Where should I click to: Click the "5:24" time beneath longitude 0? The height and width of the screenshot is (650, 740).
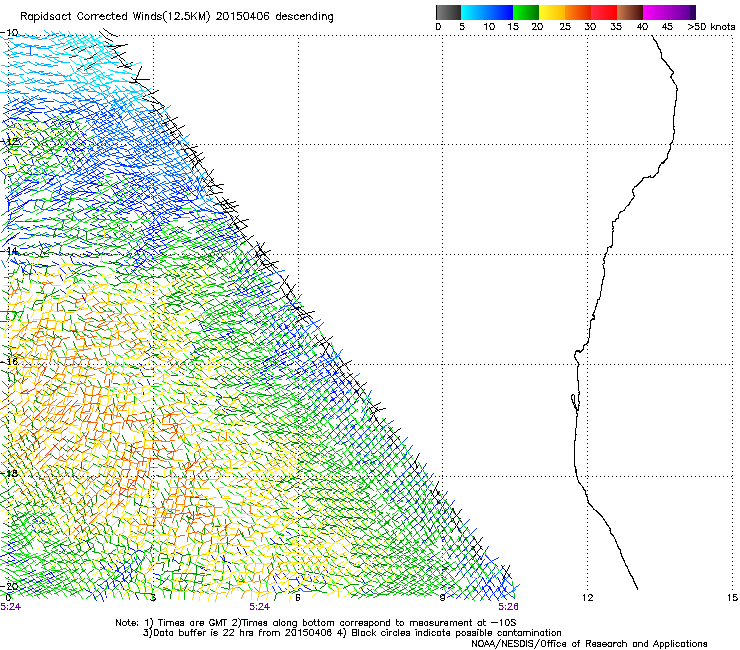(x=10, y=607)
